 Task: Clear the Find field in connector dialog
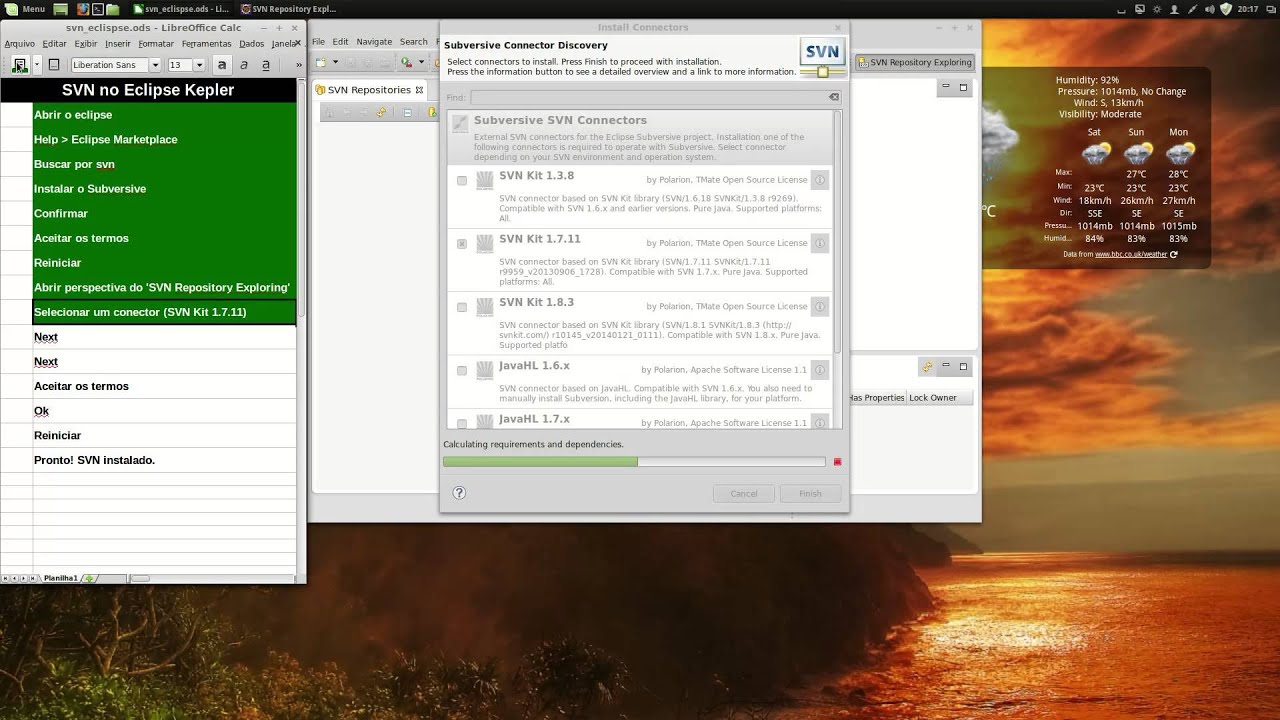(x=834, y=97)
